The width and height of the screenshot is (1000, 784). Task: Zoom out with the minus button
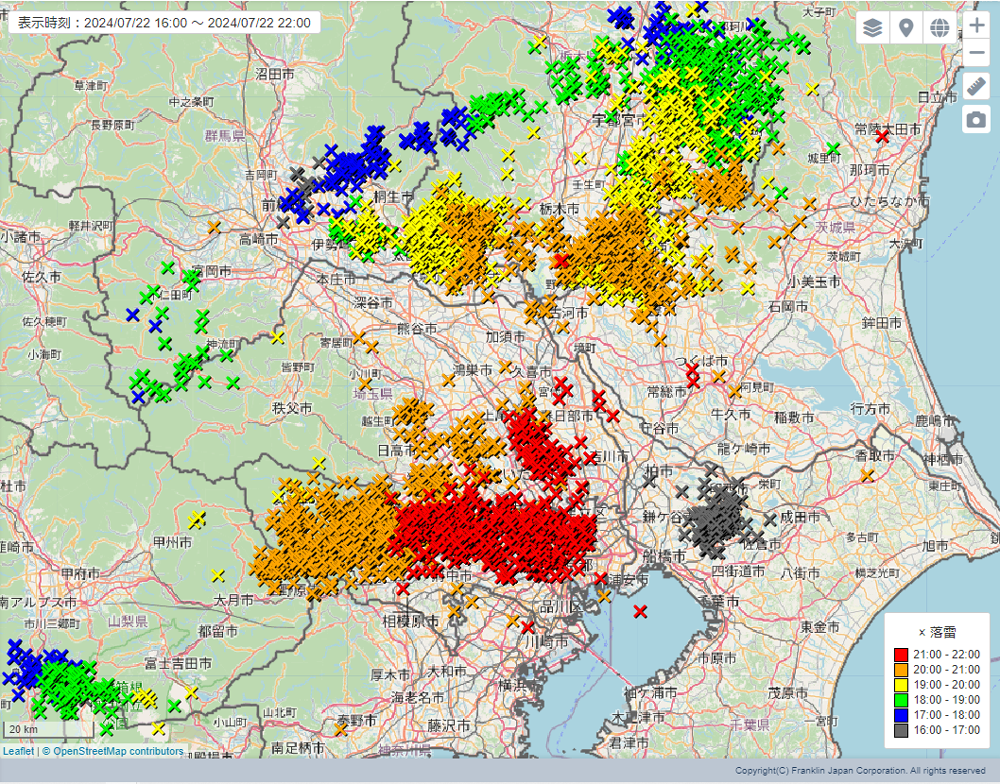(x=976, y=52)
